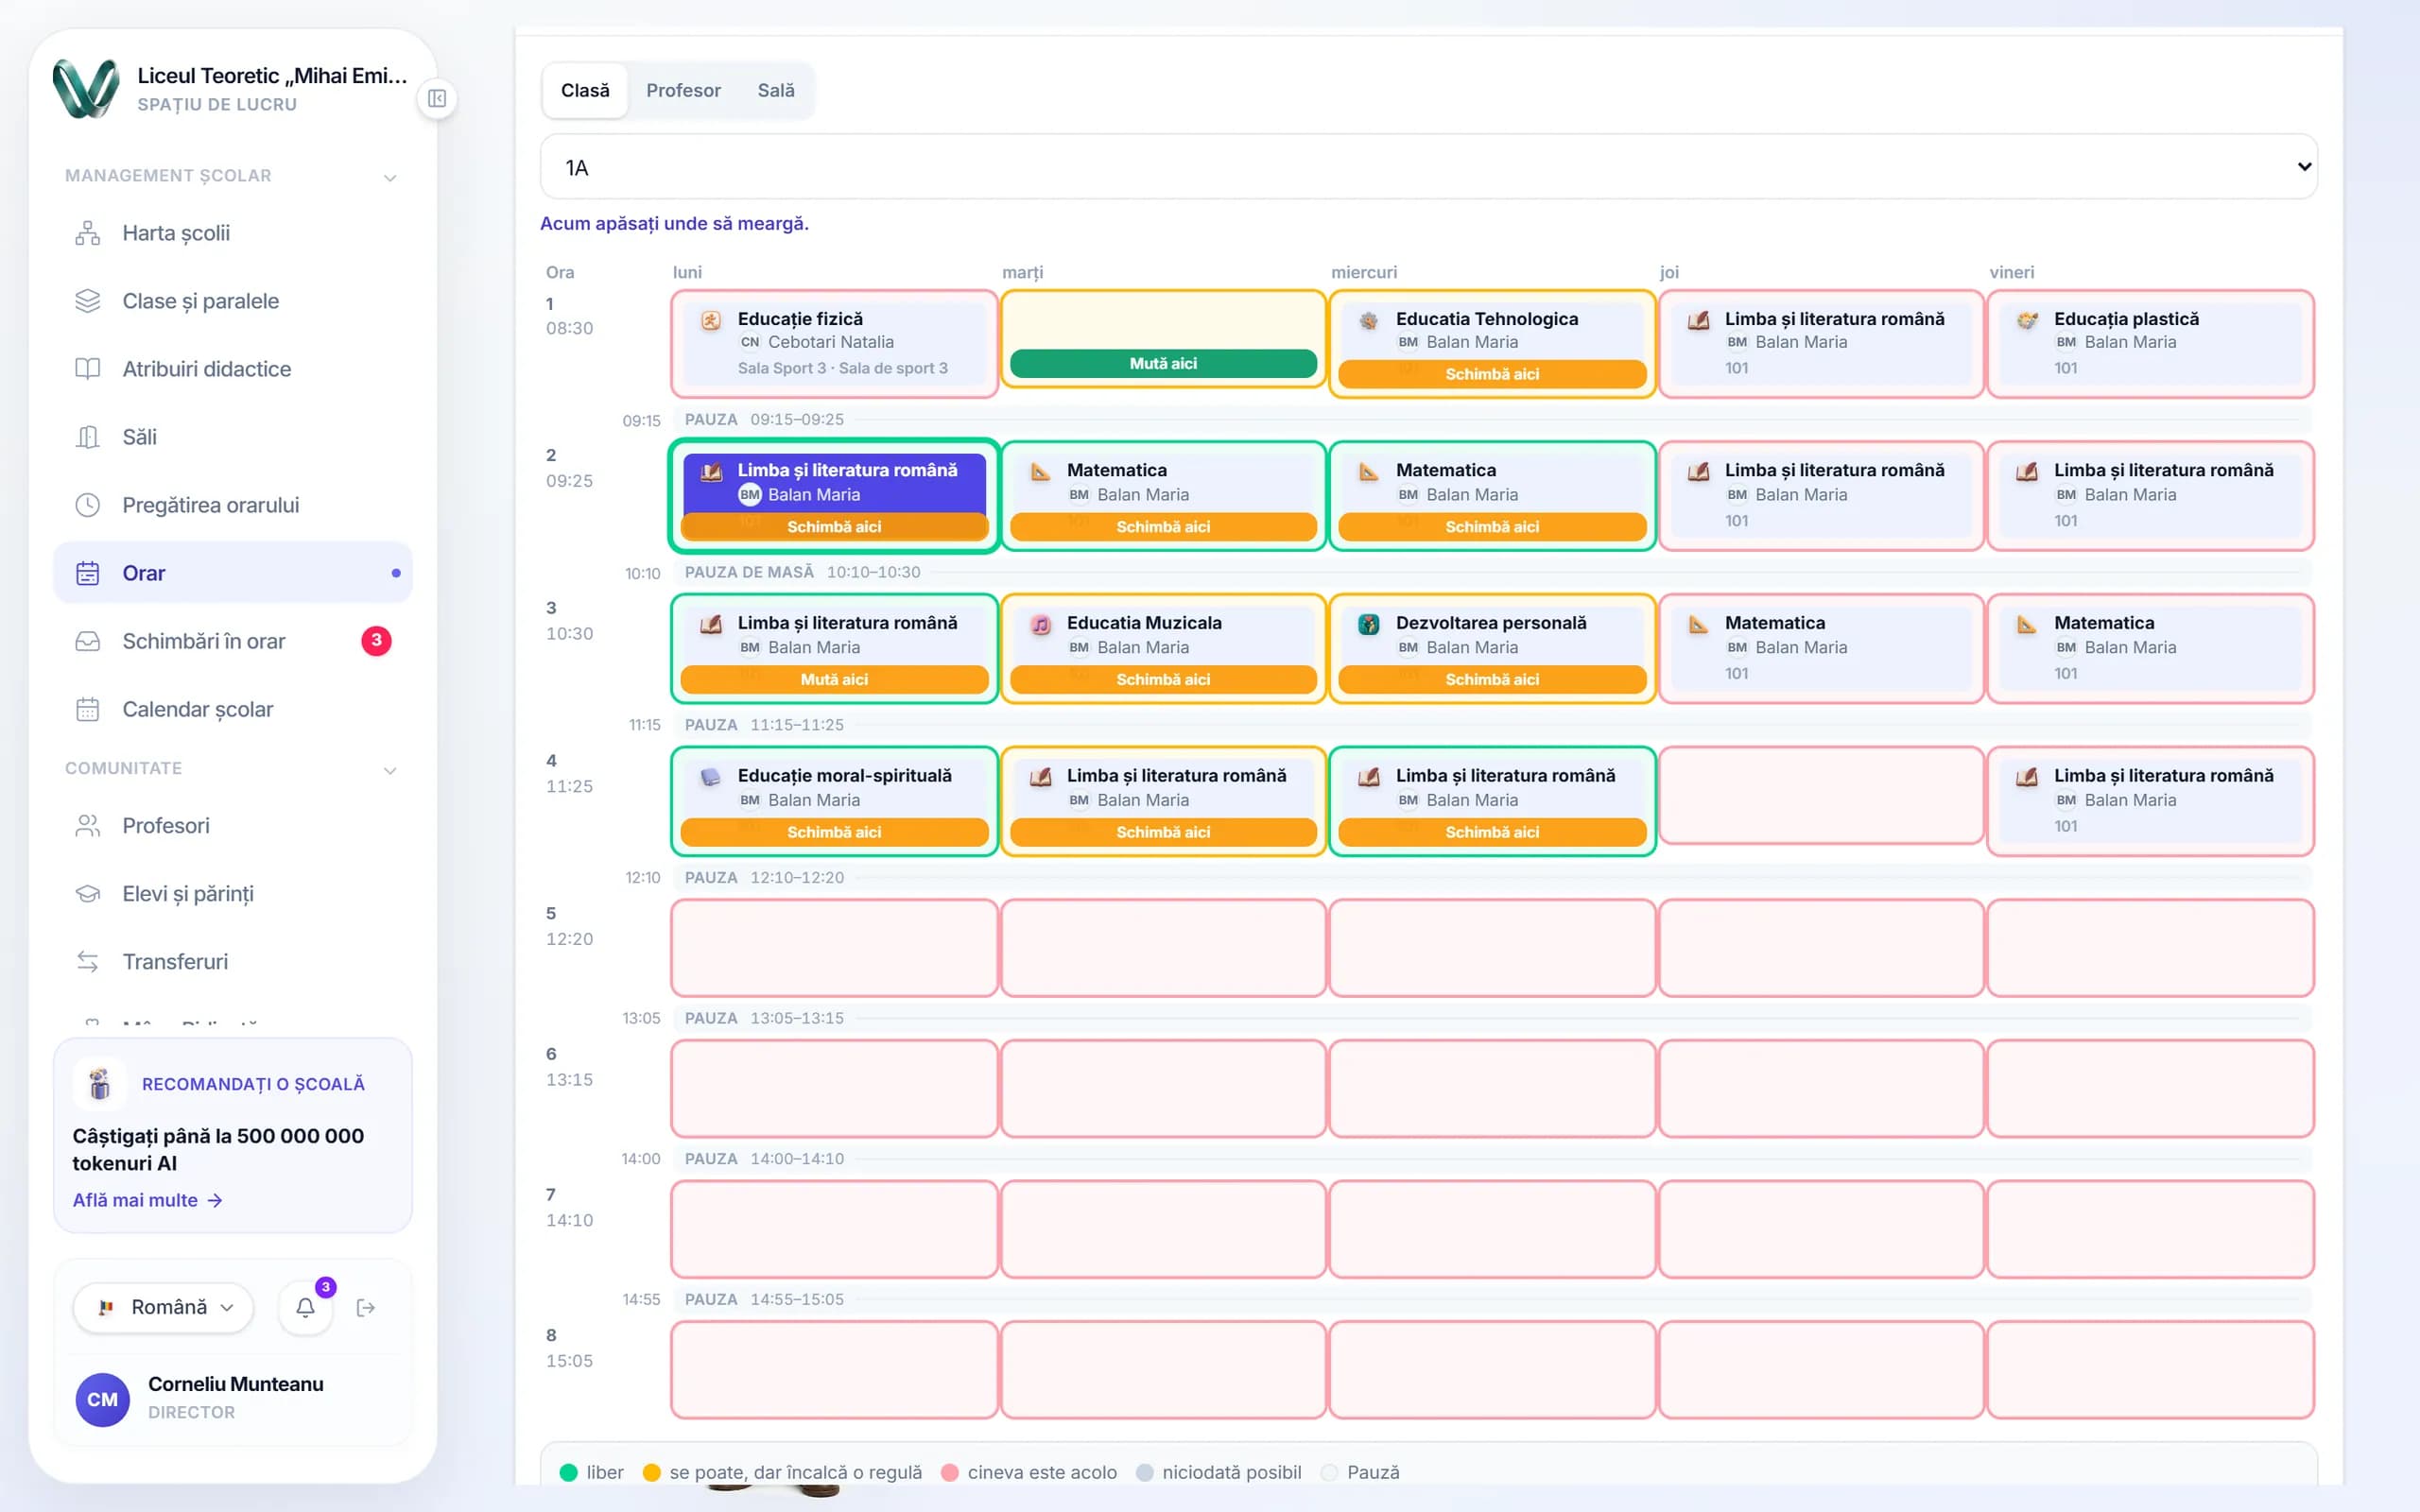Viewport: 2420px width, 1512px height.
Task: Click Schimbă aici on Educatia Muzicala
Action: 1163,679
